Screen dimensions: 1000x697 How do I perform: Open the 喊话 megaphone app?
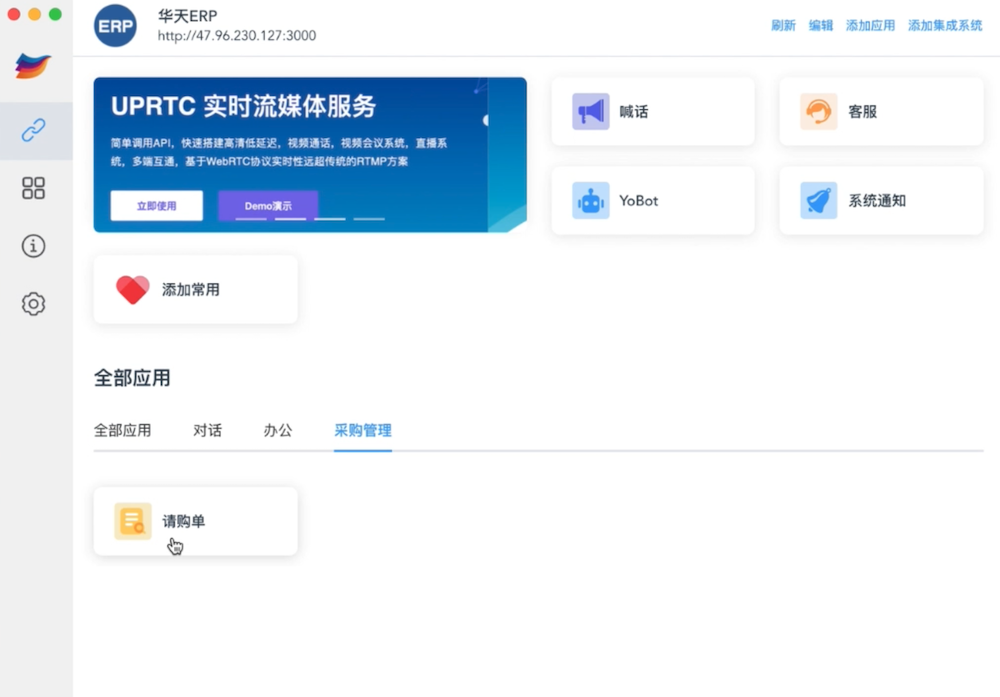click(653, 112)
